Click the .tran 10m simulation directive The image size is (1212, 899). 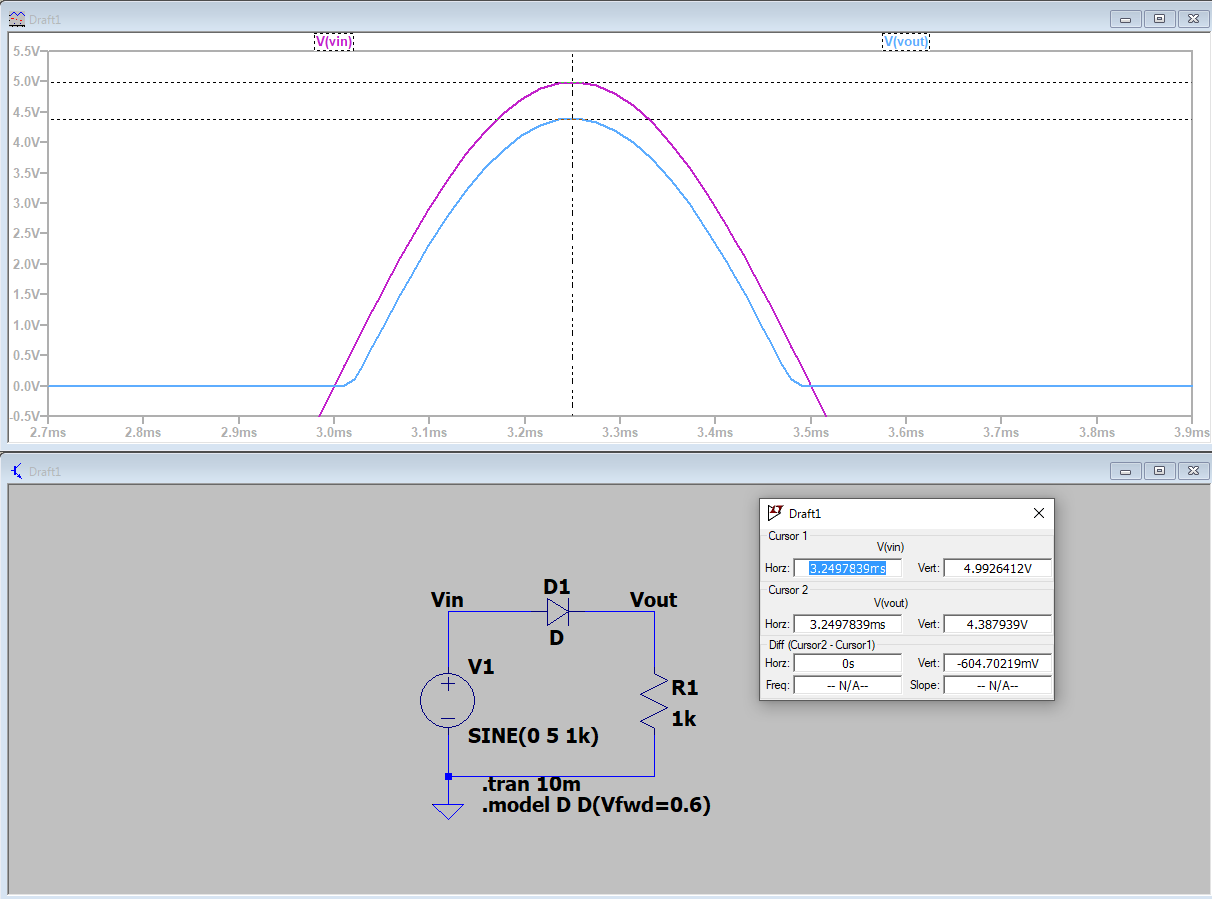click(531, 784)
